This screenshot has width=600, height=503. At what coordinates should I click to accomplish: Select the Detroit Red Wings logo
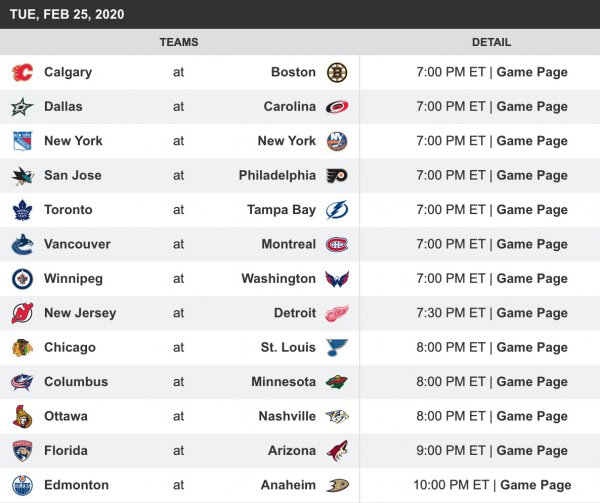point(337,313)
